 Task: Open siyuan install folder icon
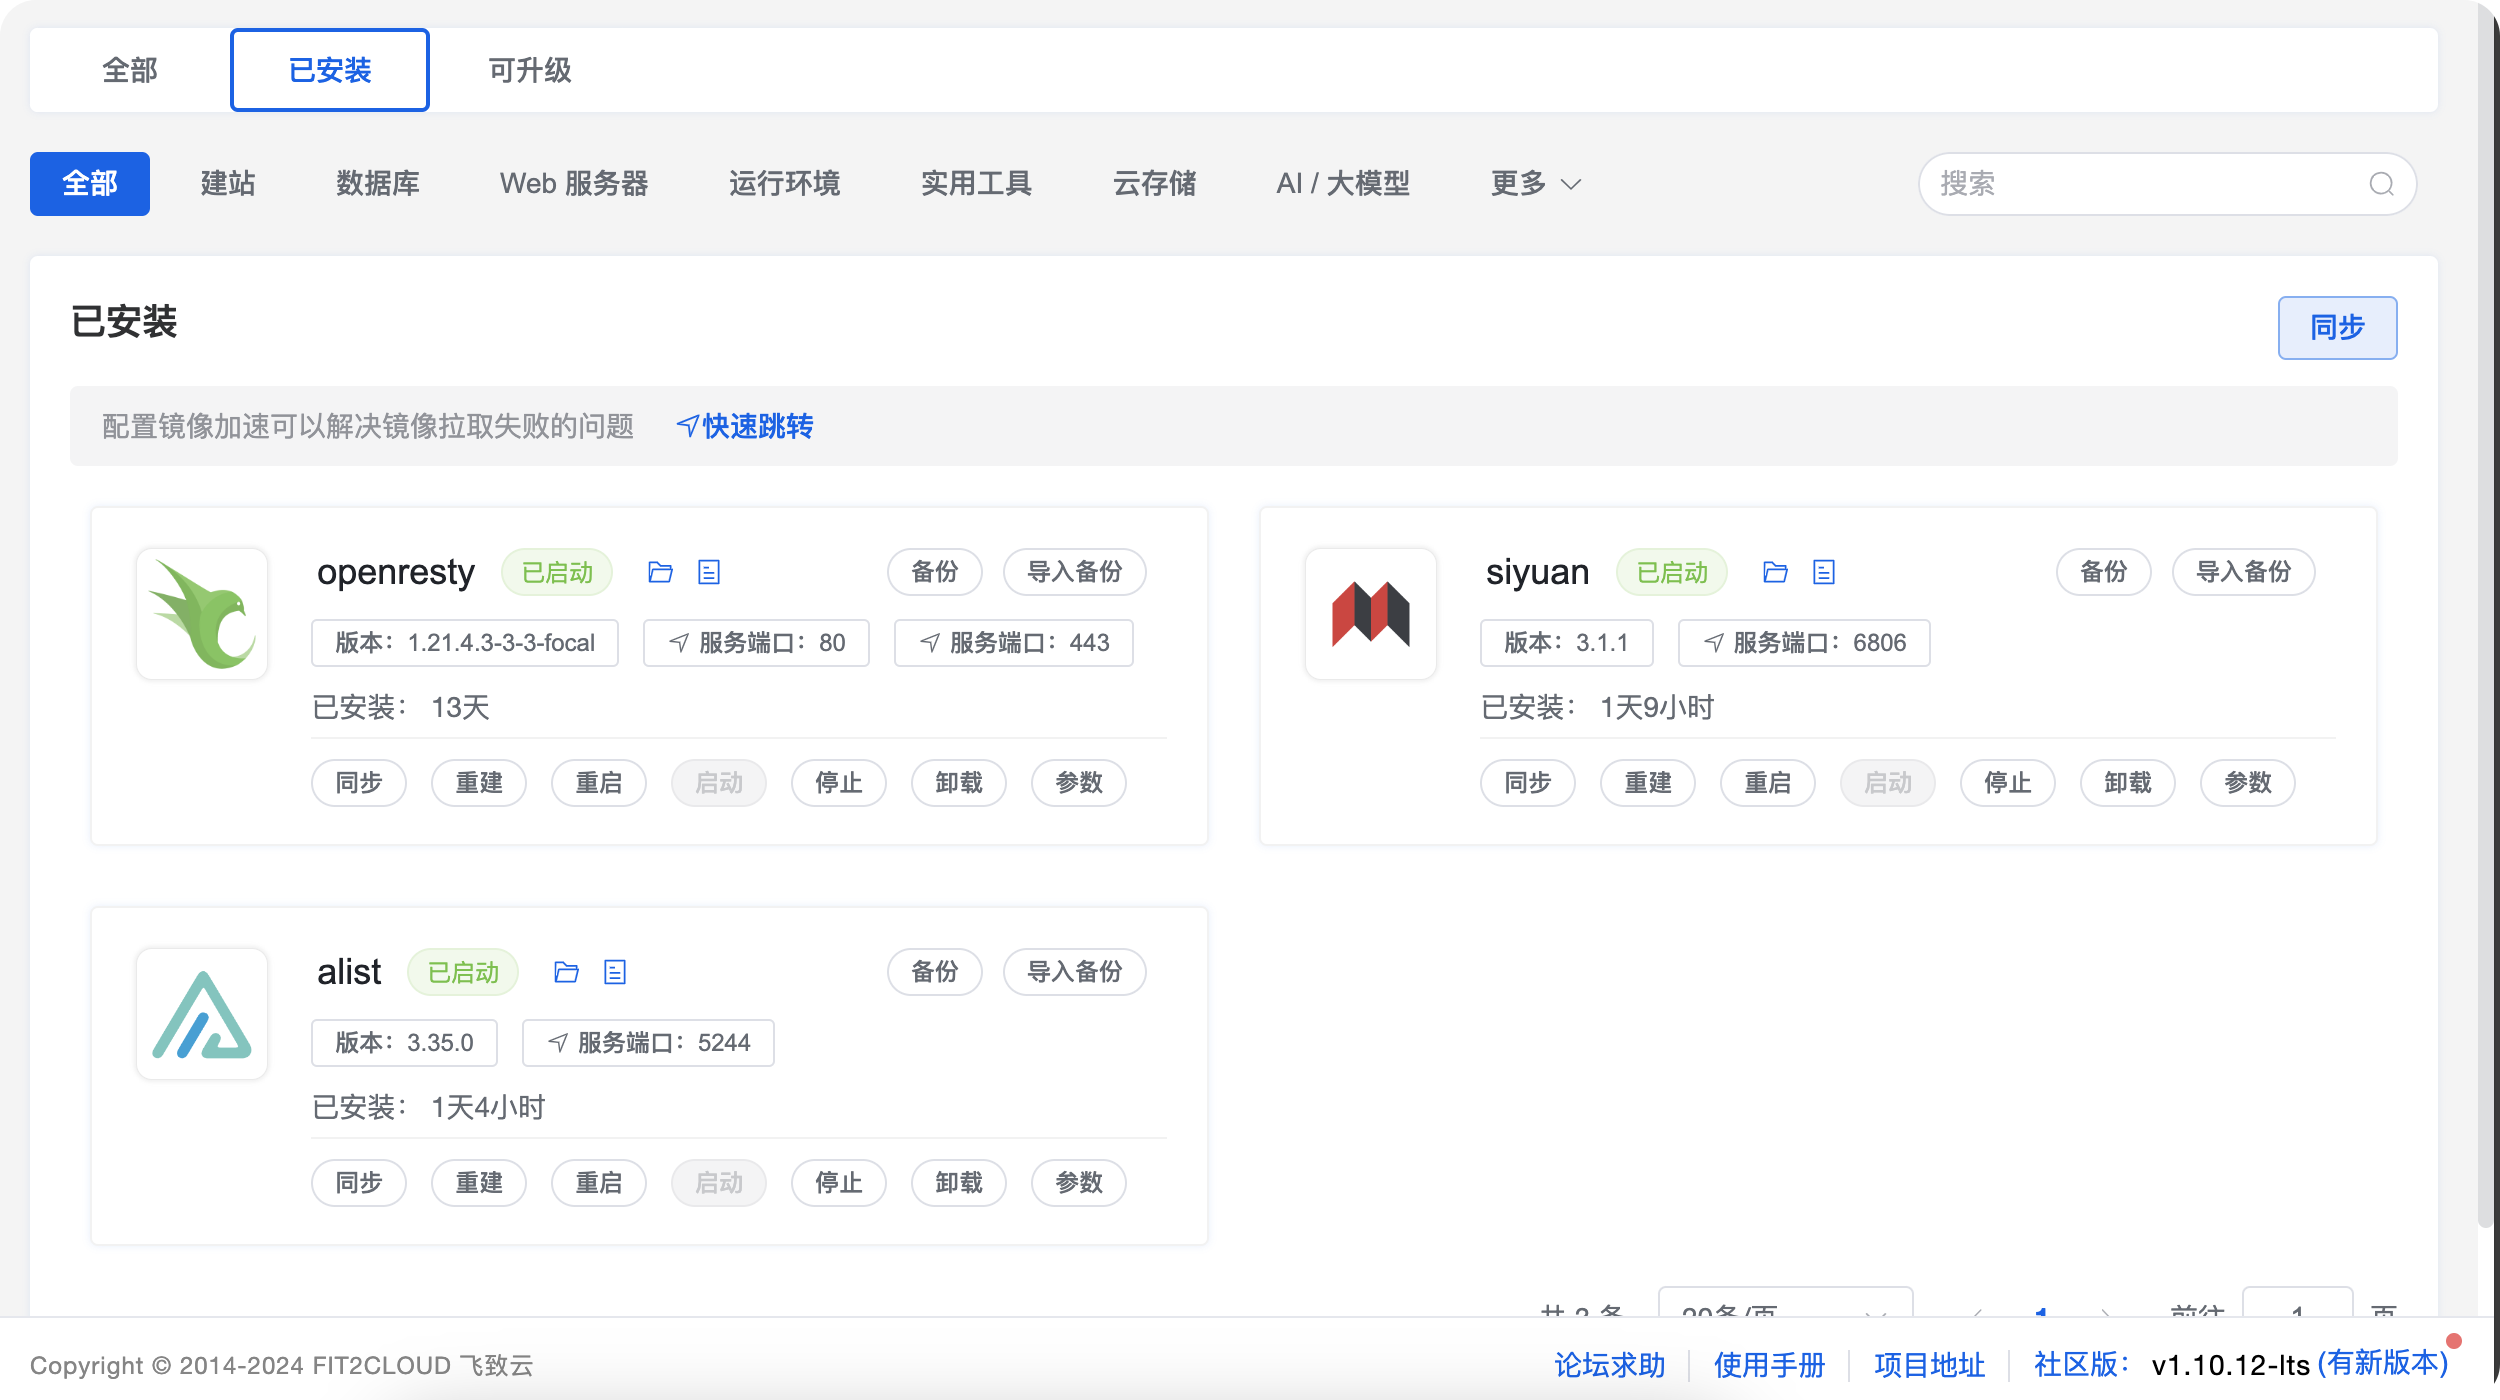1775,572
